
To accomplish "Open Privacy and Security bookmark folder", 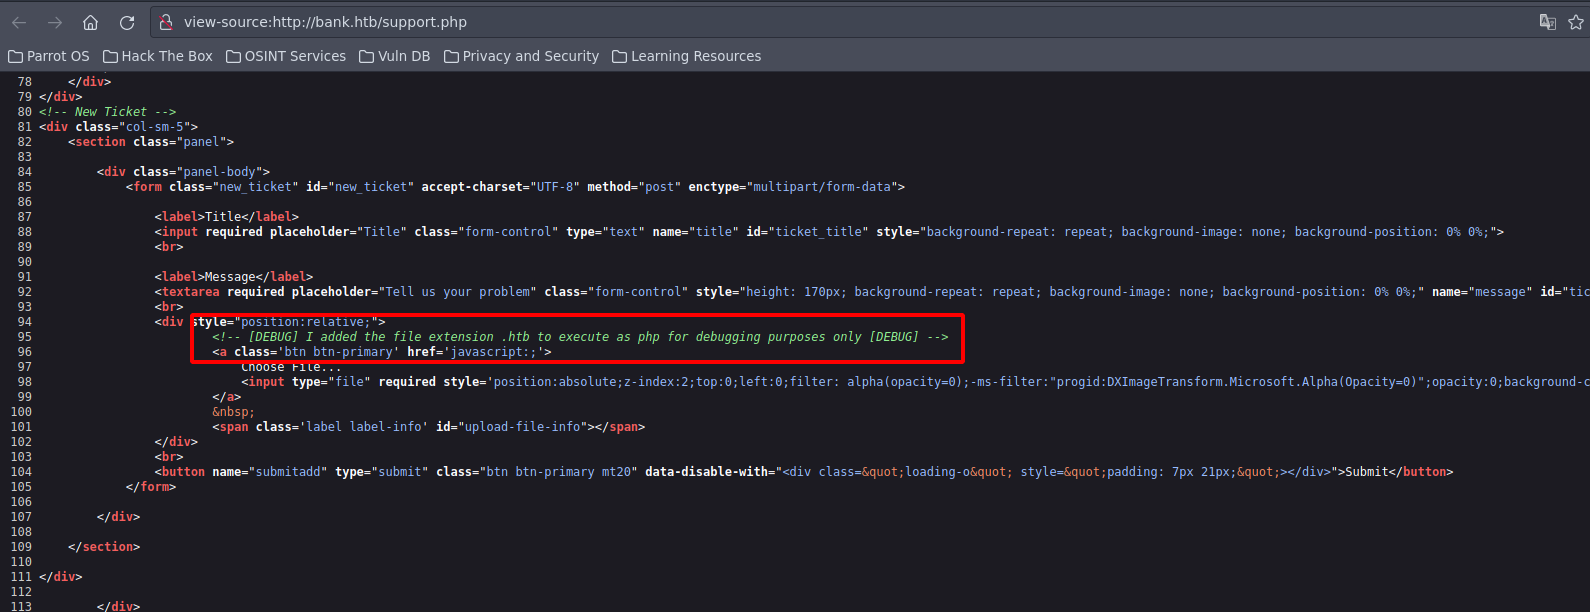I will tap(521, 56).
